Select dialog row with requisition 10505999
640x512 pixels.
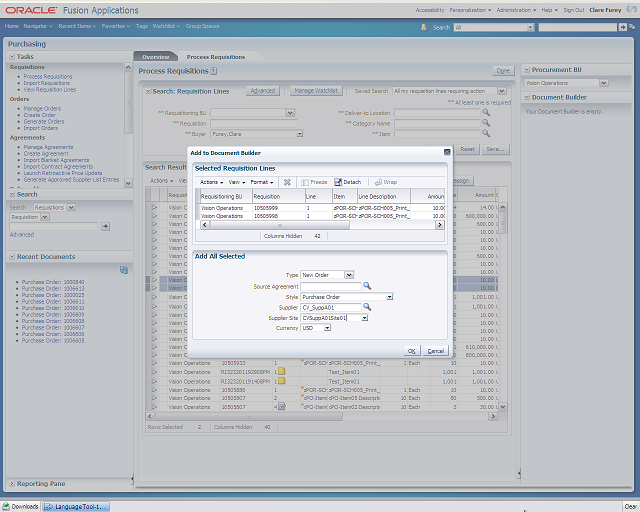pyautogui.click(x=320, y=208)
